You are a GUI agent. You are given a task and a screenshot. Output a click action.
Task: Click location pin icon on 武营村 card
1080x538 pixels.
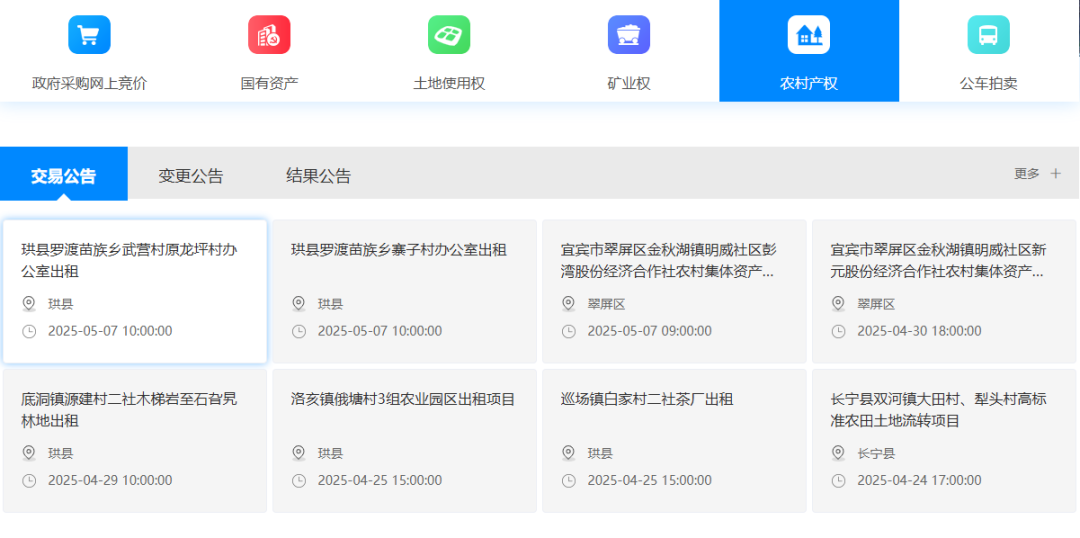pyautogui.click(x=29, y=304)
